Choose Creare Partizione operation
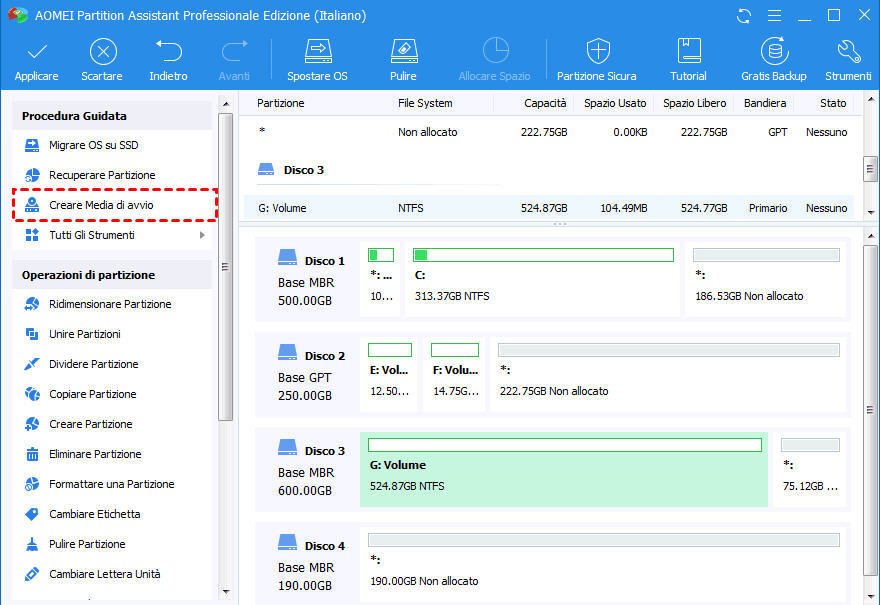 (90, 424)
